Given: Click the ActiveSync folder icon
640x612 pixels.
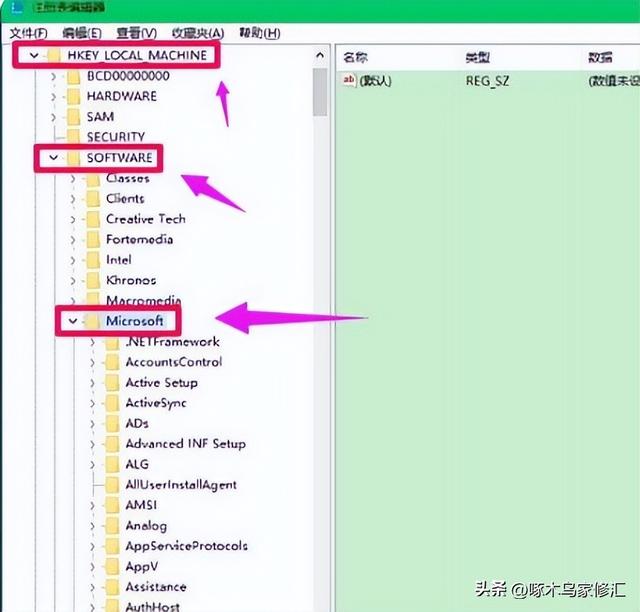Looking at the screenshot, I should [112, 403].
